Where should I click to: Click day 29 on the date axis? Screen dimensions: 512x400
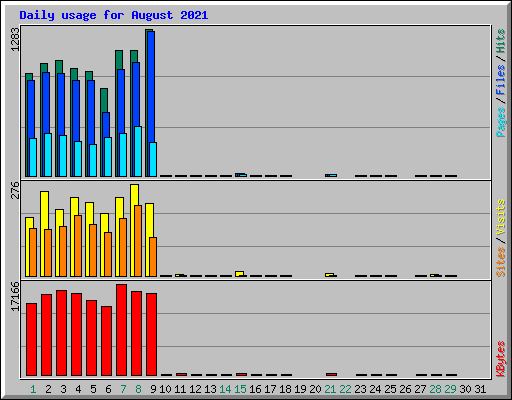point(450,389)
